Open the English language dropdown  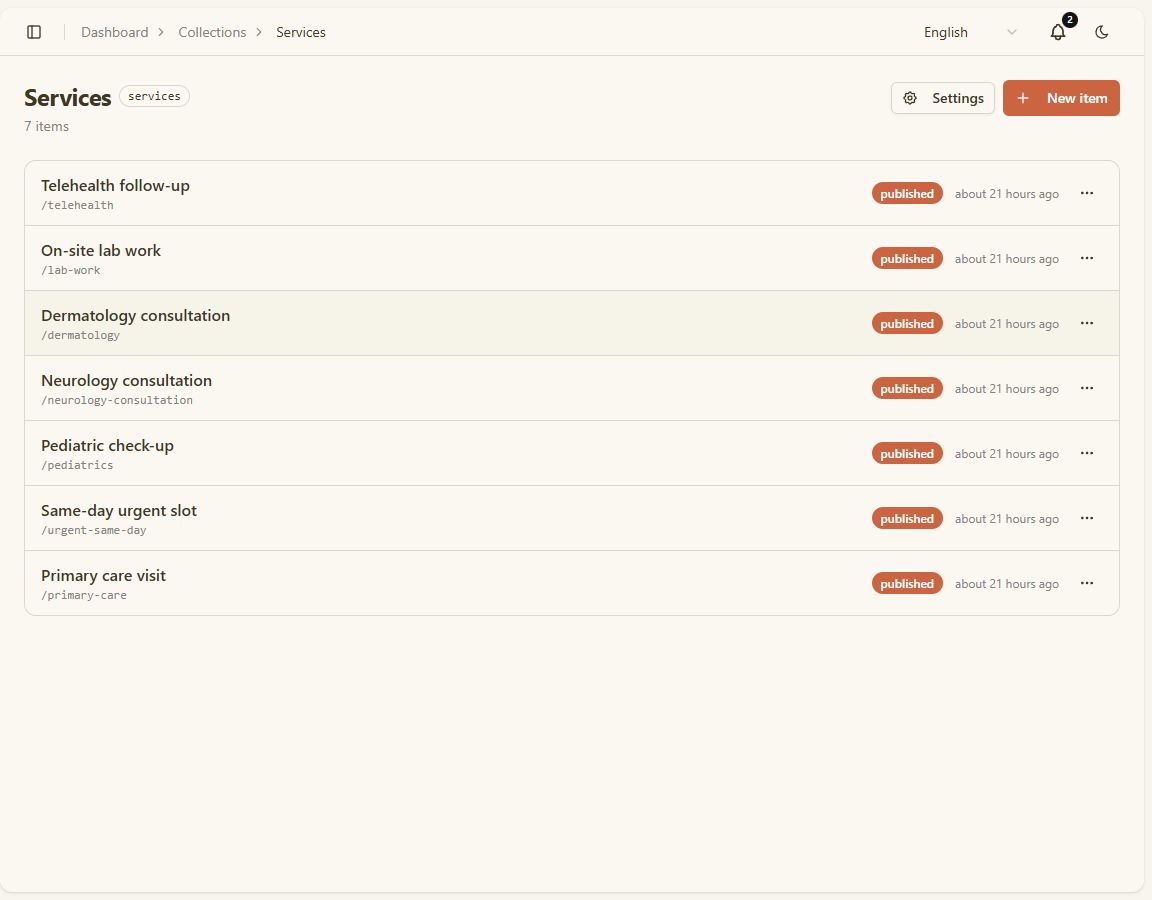[970, 32]
